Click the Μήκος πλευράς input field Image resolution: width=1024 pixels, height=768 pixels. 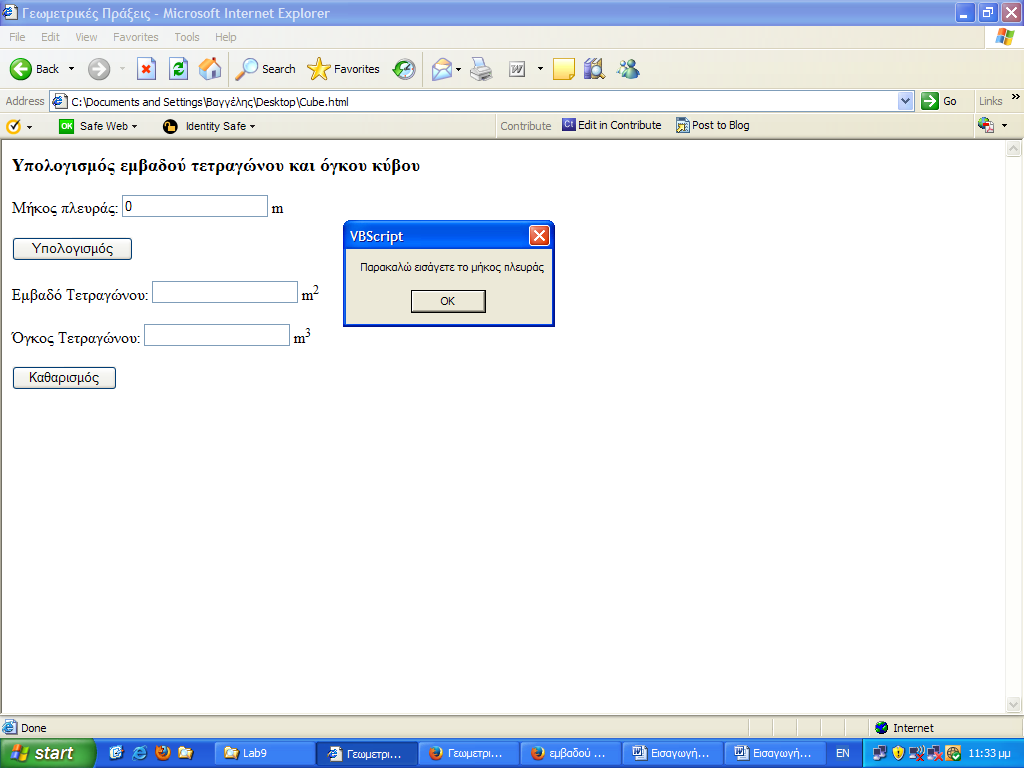click(x=194, y=206)
